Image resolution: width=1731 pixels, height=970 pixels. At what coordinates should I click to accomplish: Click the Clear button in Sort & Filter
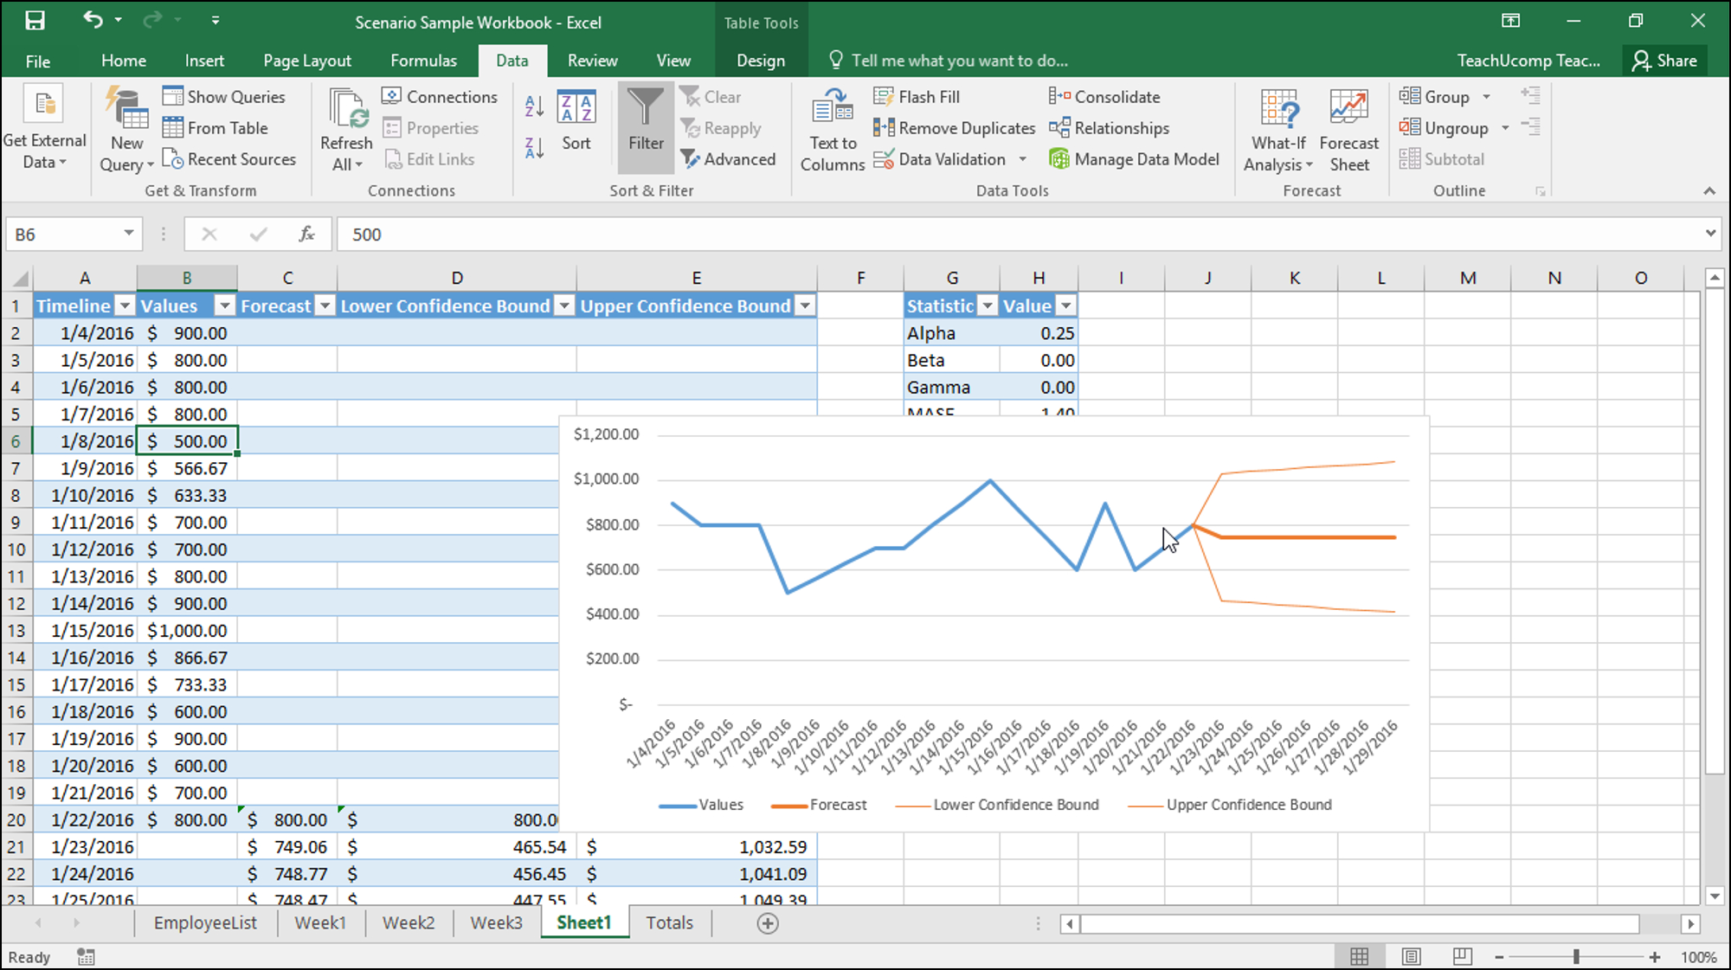click(713, 96)
